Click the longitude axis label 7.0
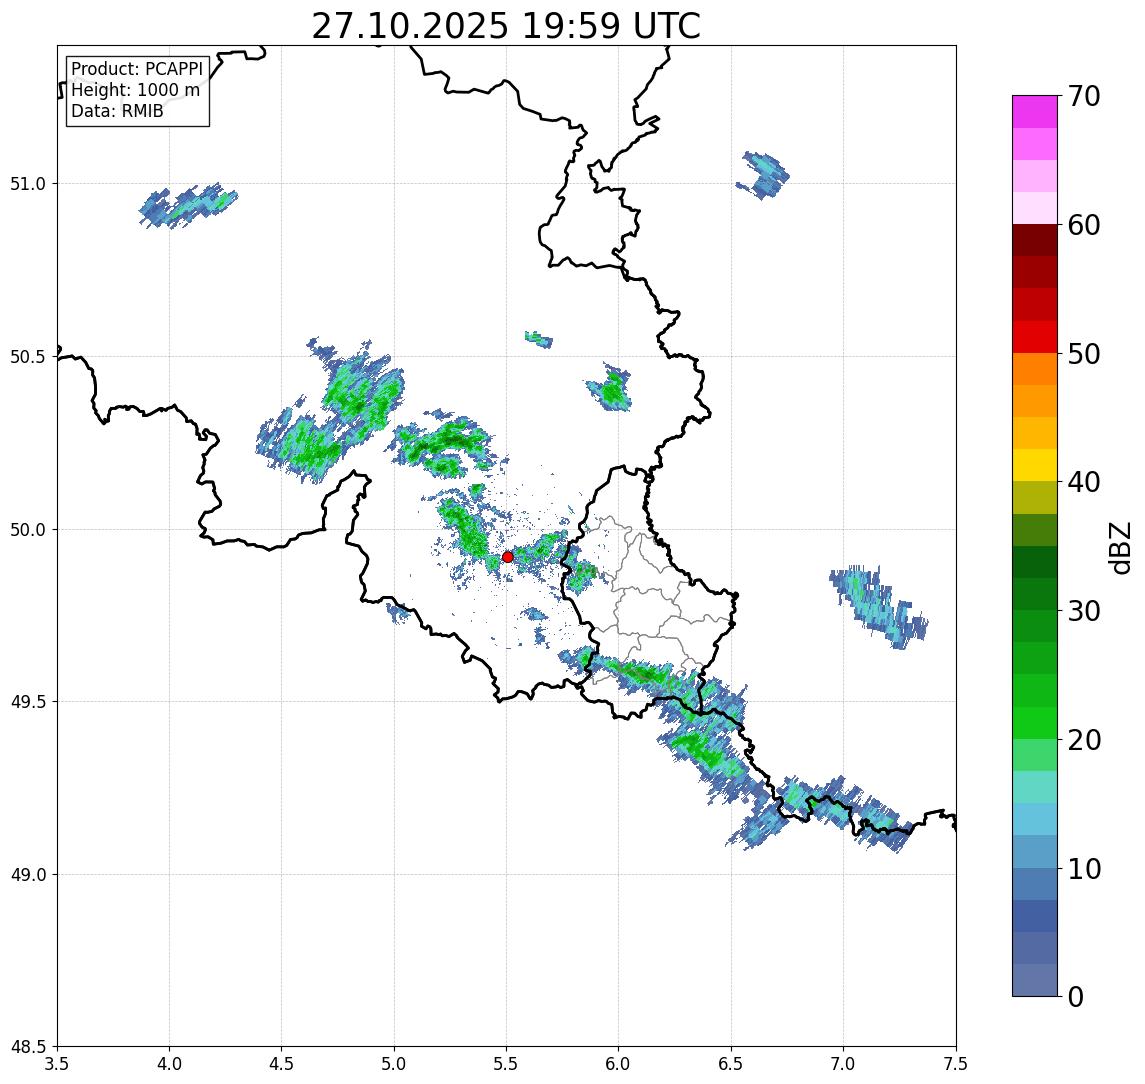 843,1063
